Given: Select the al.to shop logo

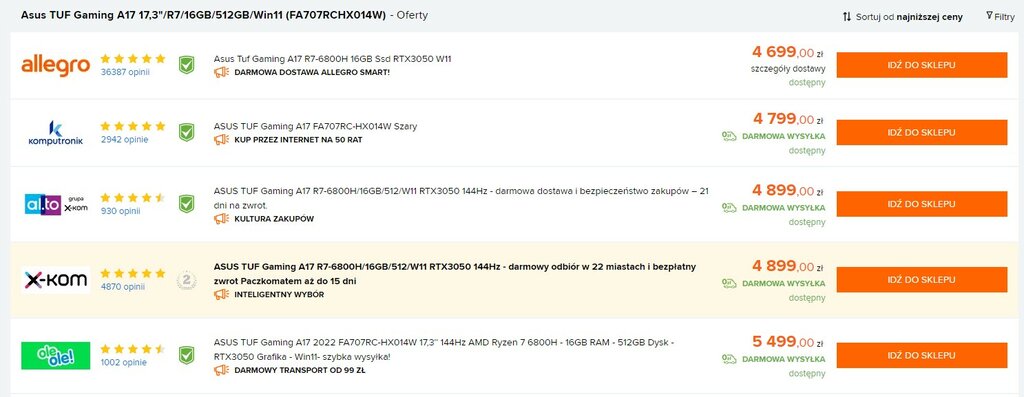Looking at the screenshot, I should pos(56,204).
